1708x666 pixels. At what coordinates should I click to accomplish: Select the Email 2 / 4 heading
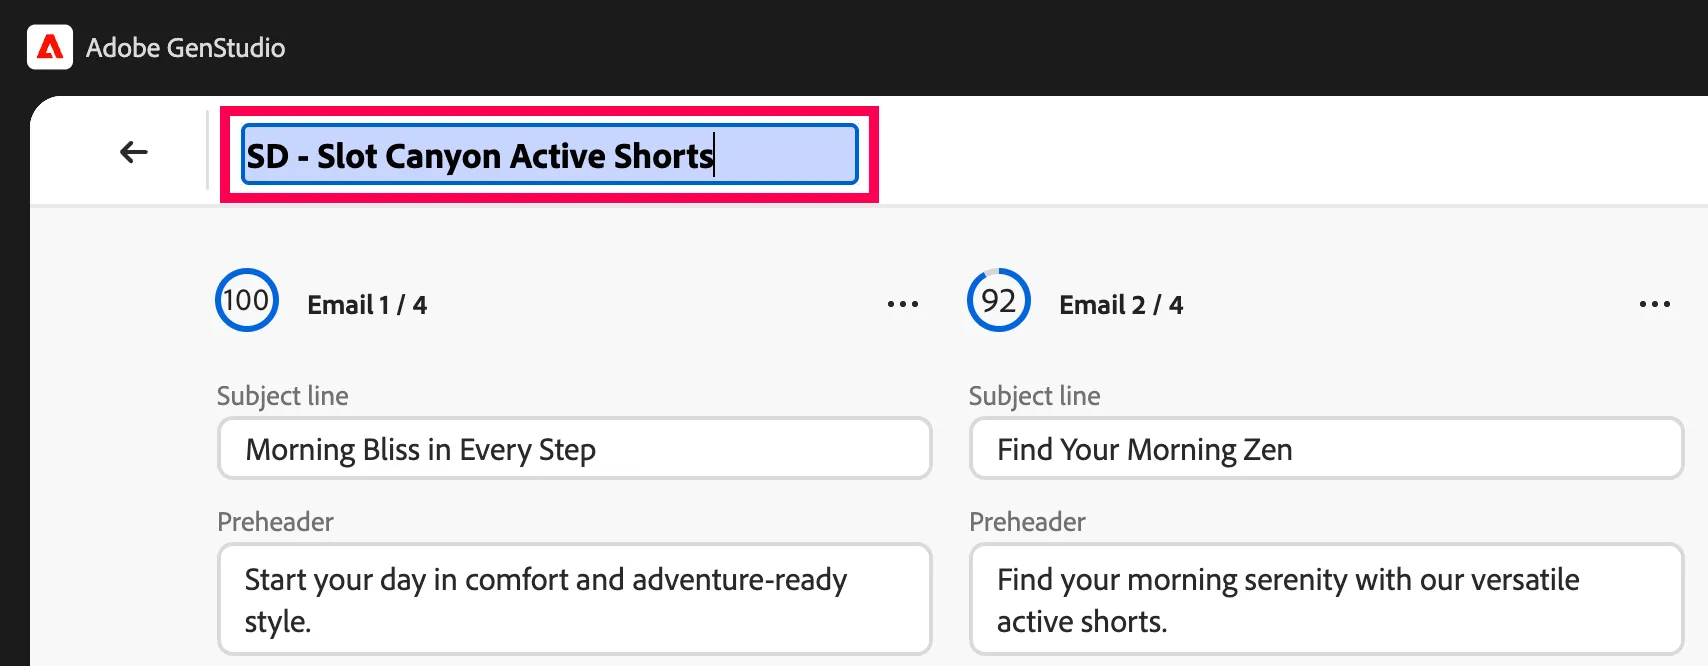[x=1121, y=305]
